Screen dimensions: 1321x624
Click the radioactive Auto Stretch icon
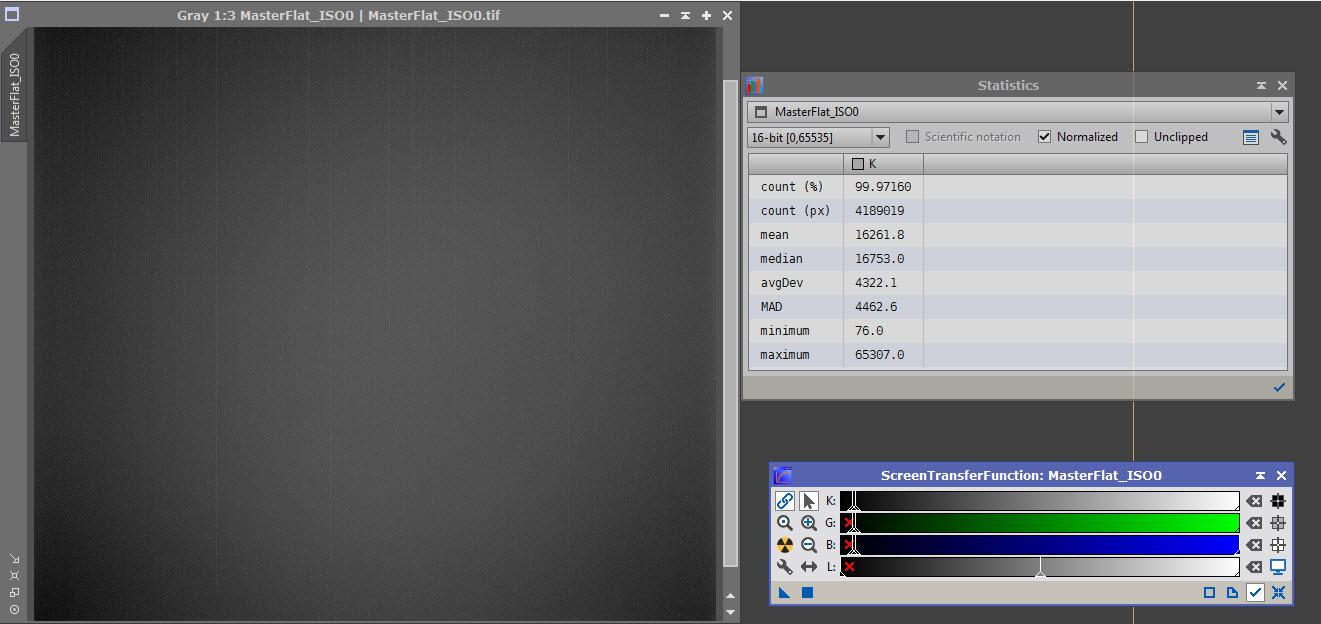pyautogui.click(x=785, y=545)
